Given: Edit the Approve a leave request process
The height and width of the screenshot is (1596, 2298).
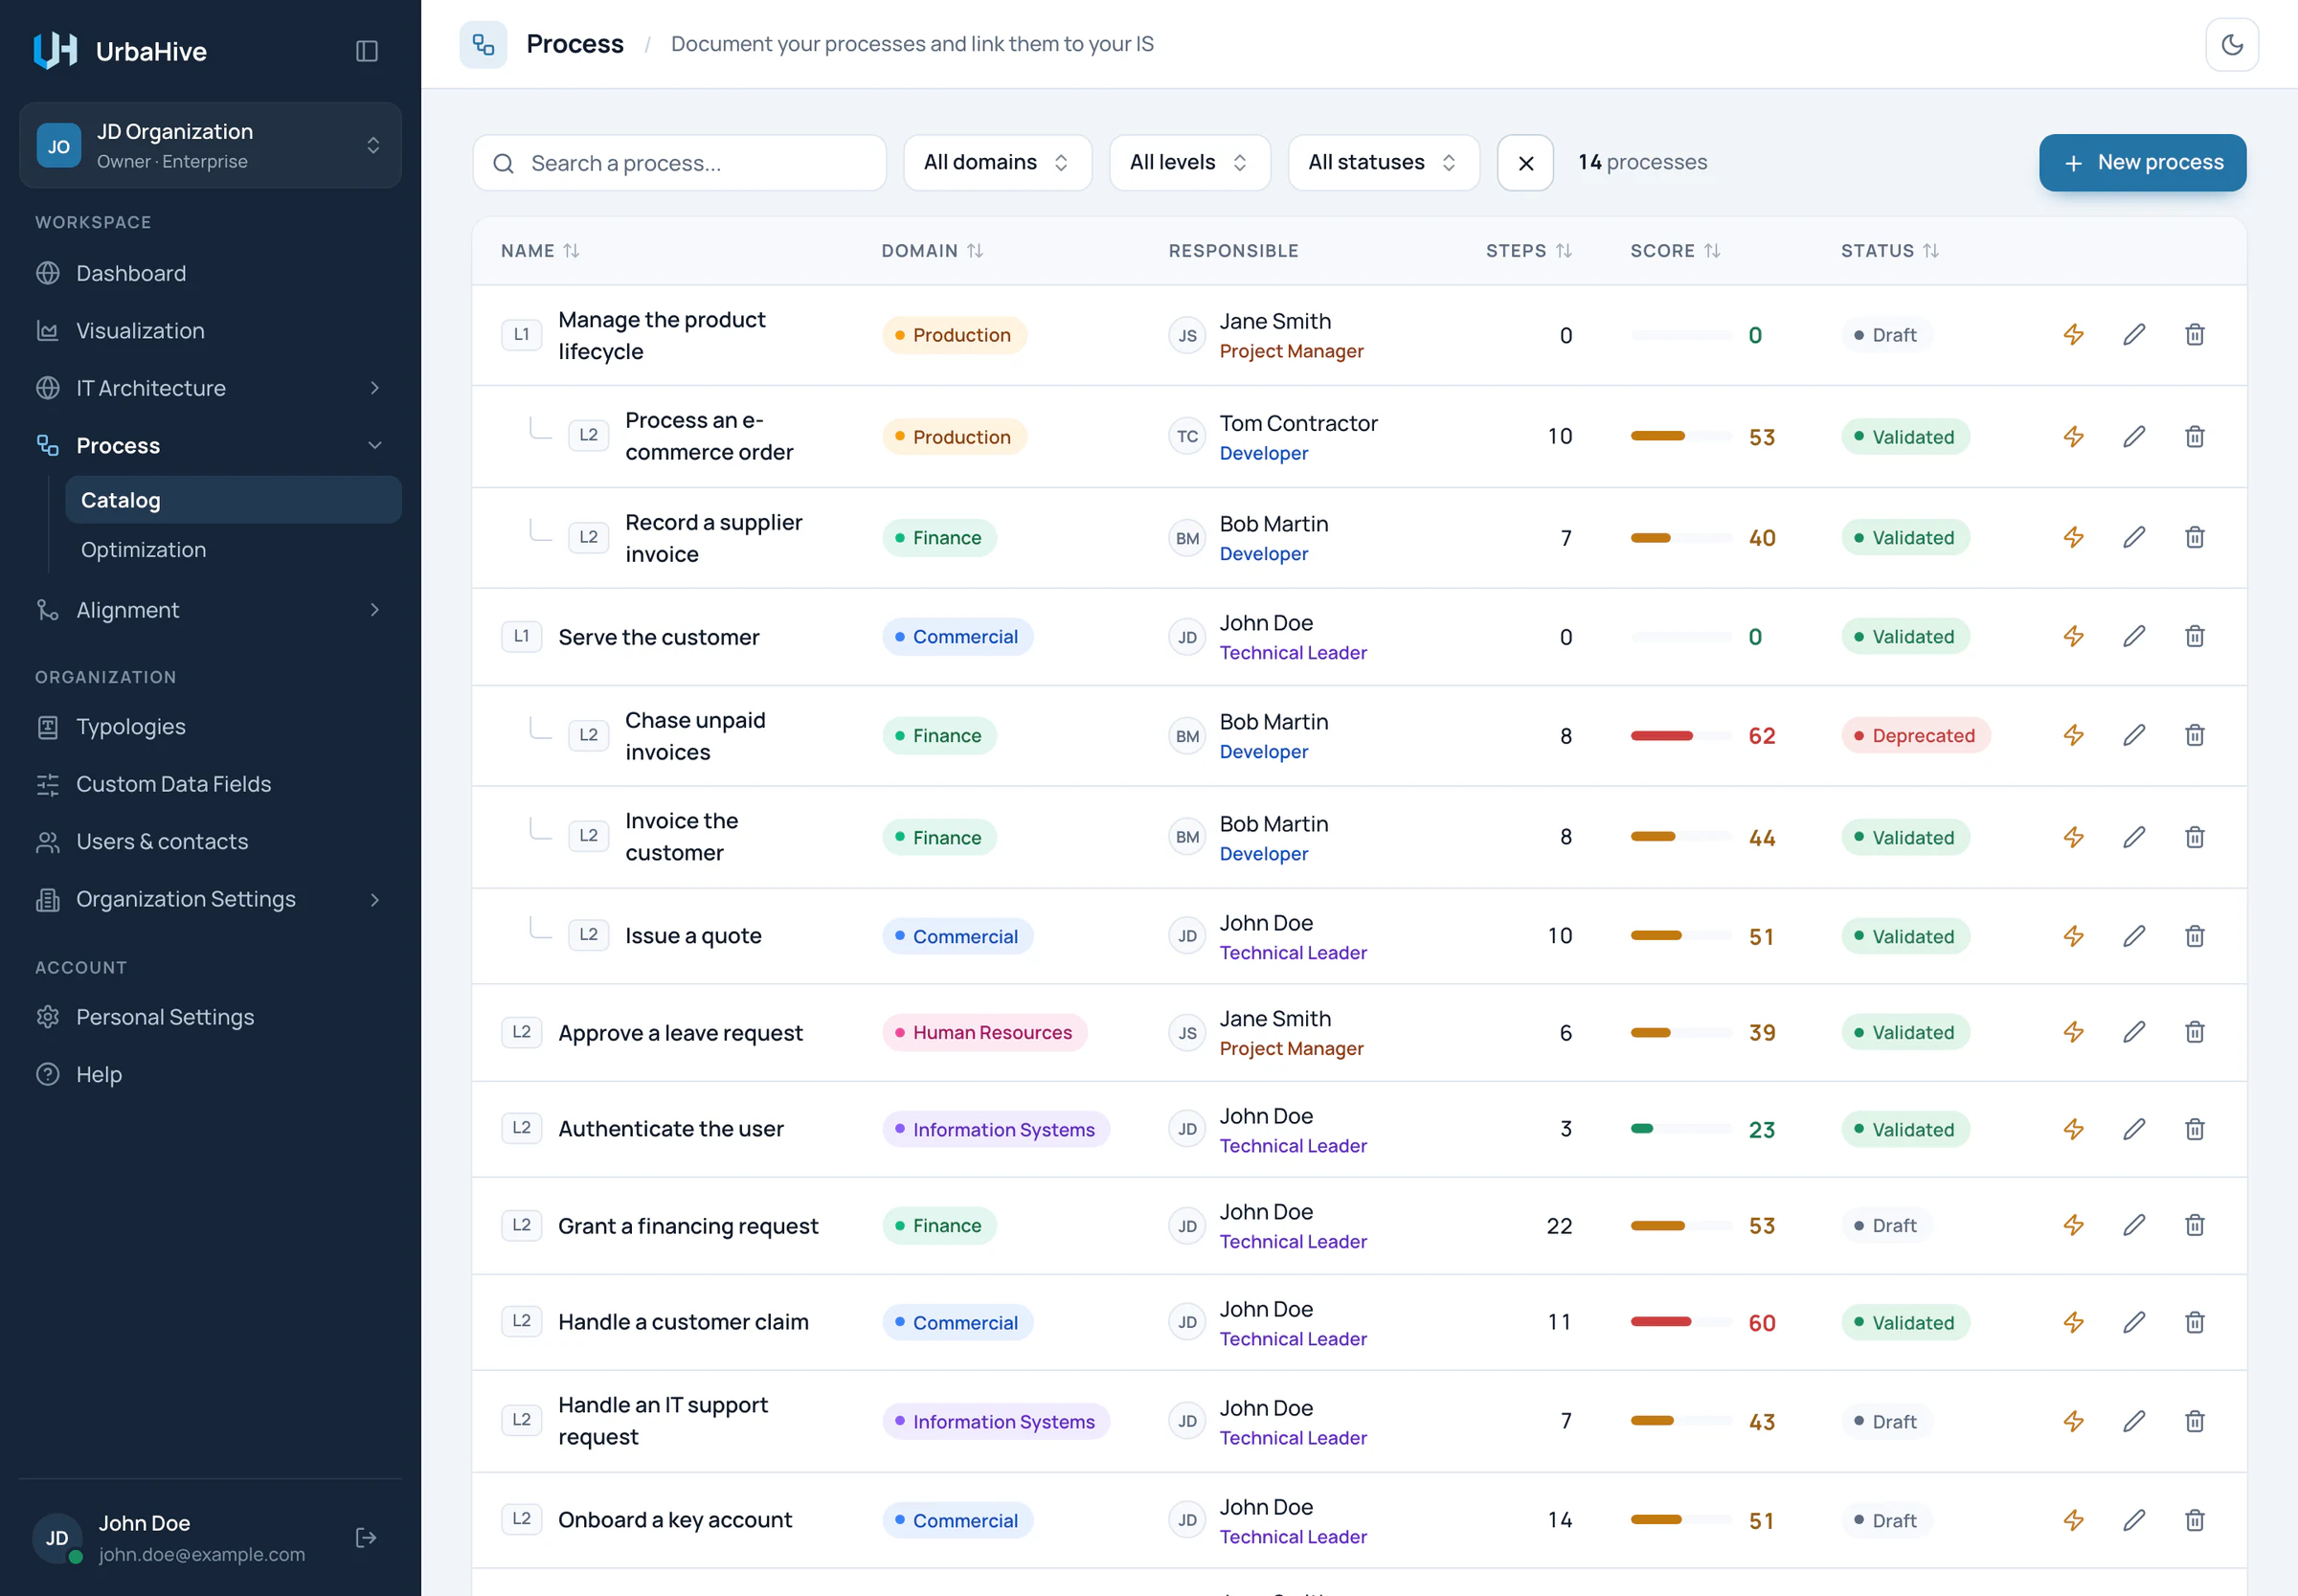Looking at the screenshot, I should point(2133,1032).
